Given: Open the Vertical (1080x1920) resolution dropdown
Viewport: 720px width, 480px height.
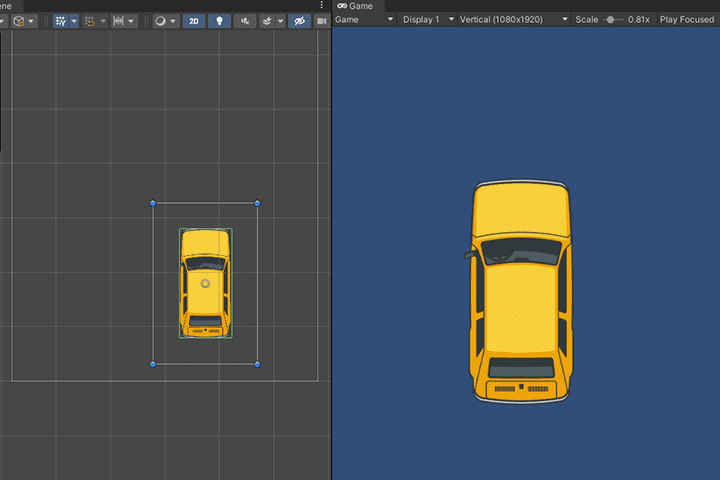Looking at the screenshot, I should coord(514,20).
